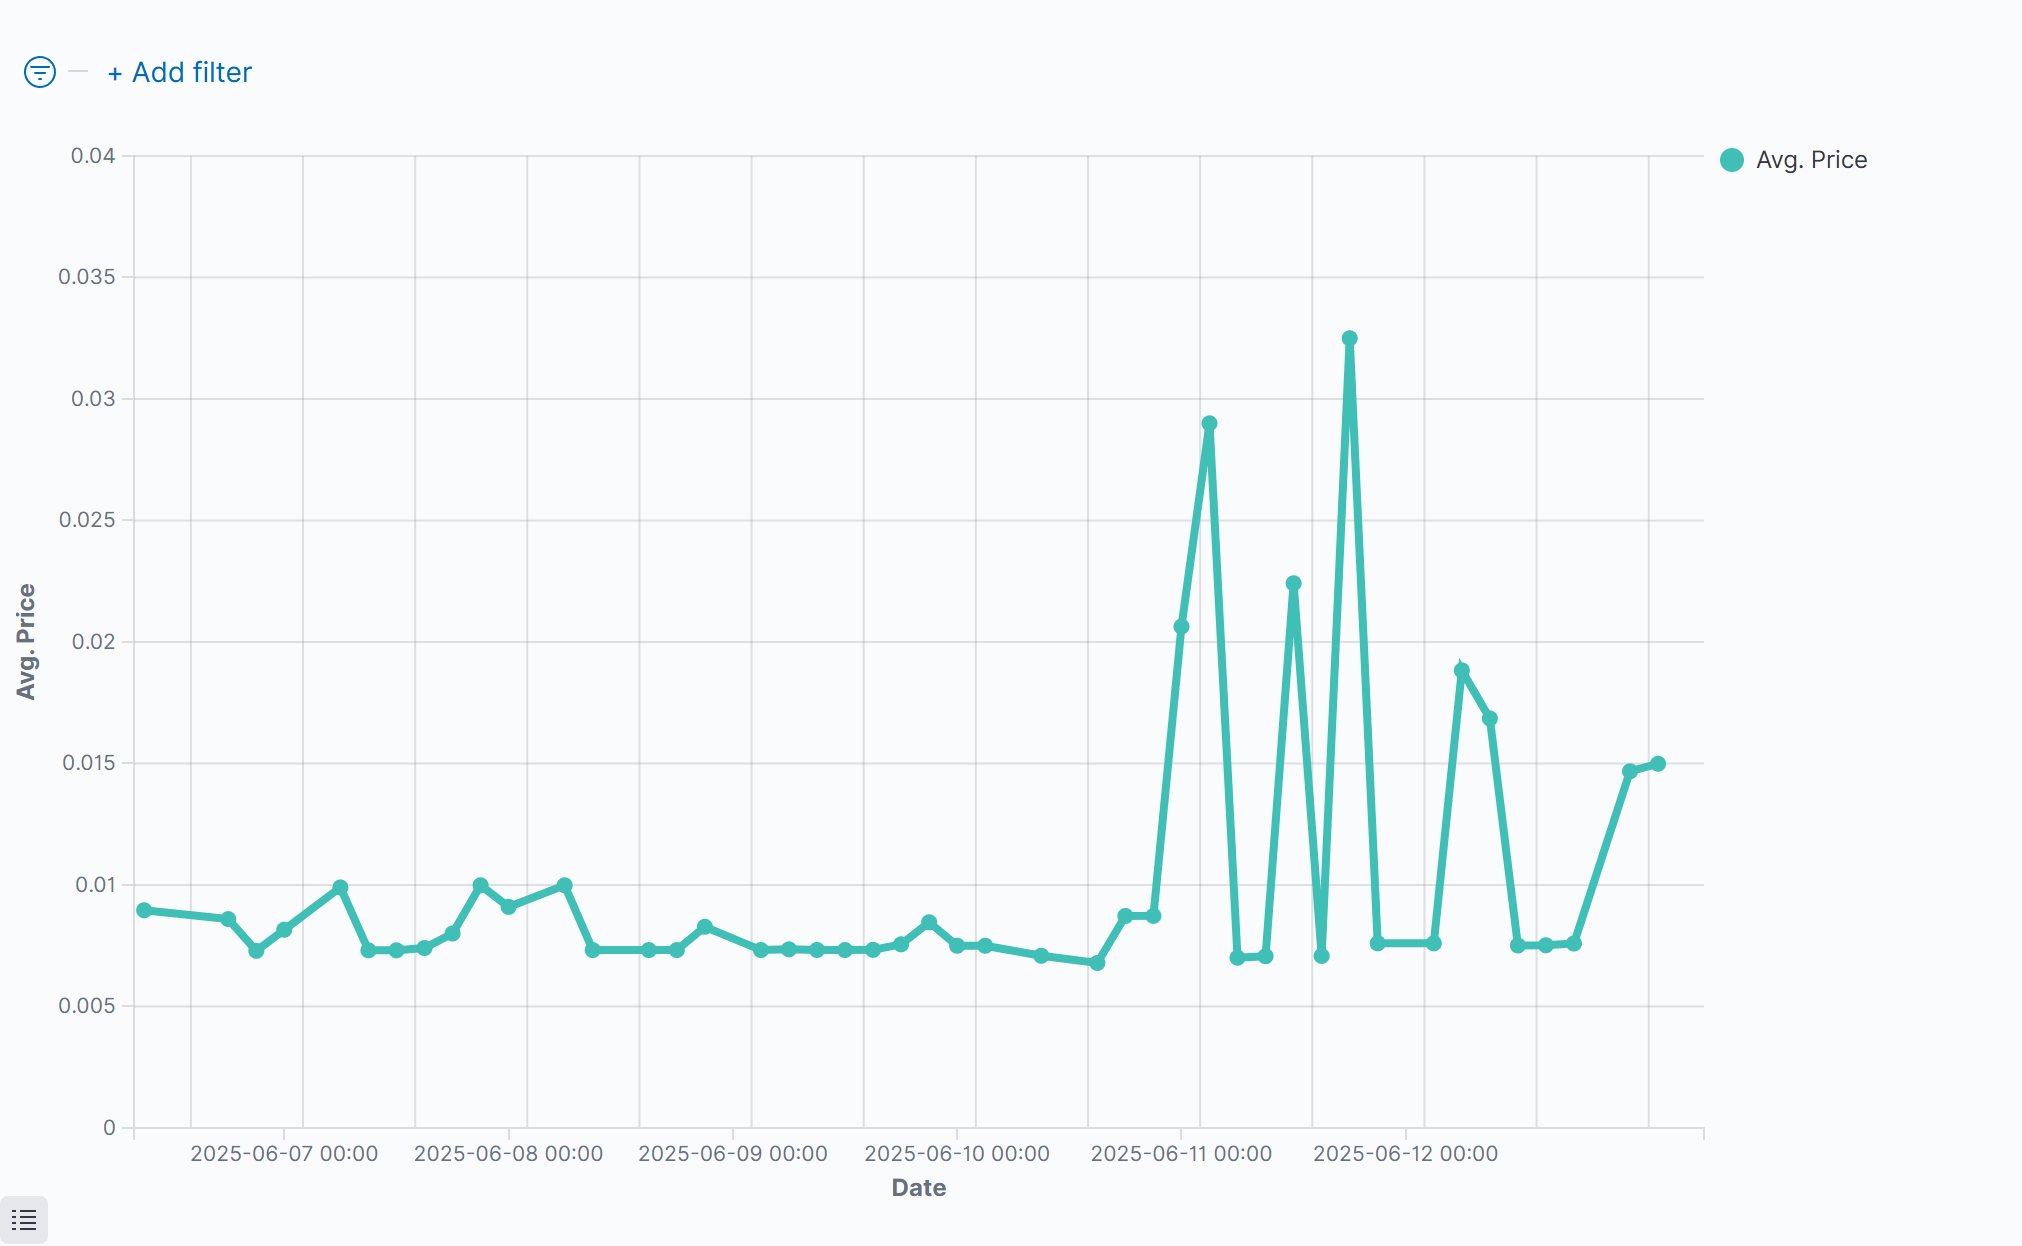Click the last data point on the line
The height and width of the screenshot is (1246, 2022).
point(1658,764)
